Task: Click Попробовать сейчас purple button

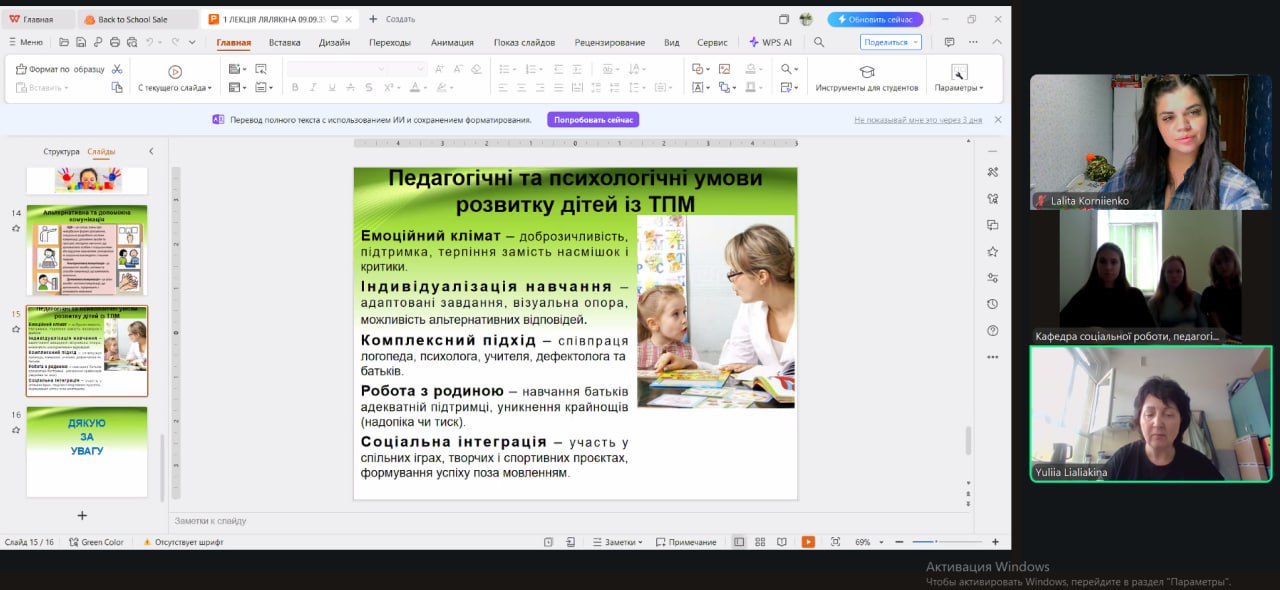Action: pyautogui.click(x=593, y=120)
